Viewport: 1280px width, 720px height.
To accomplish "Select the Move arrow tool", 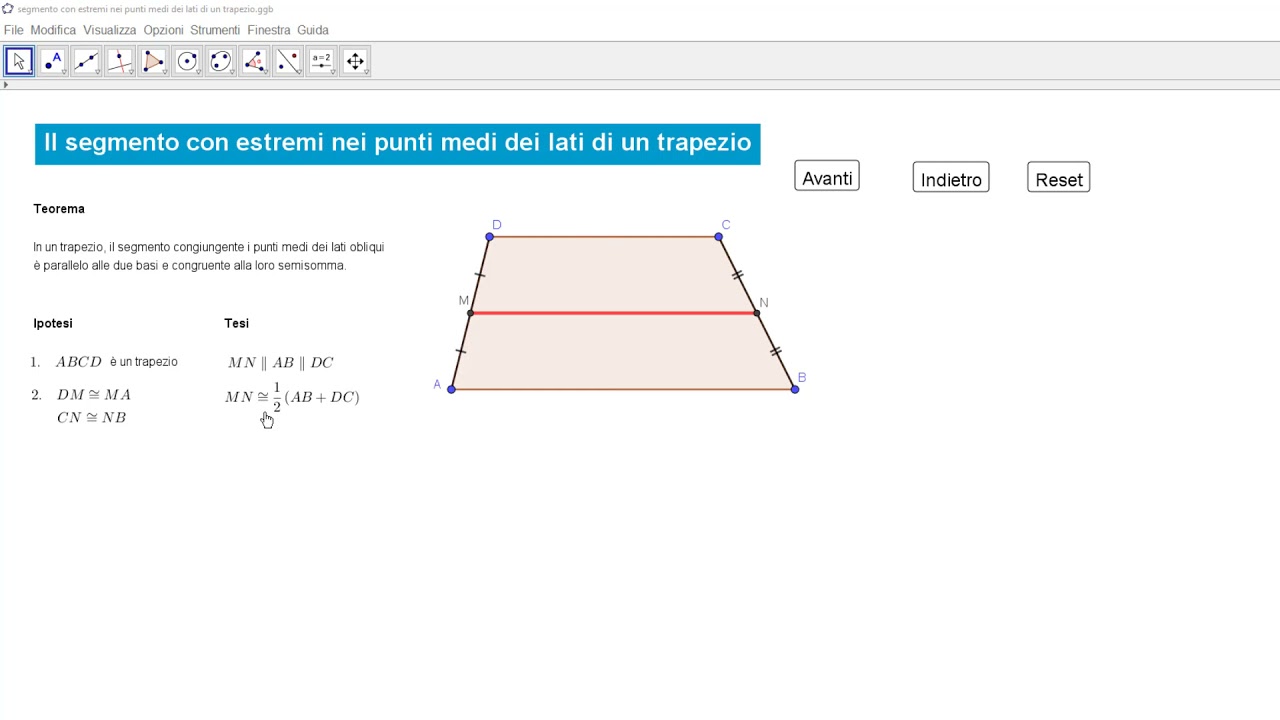I will coord(19,61).
